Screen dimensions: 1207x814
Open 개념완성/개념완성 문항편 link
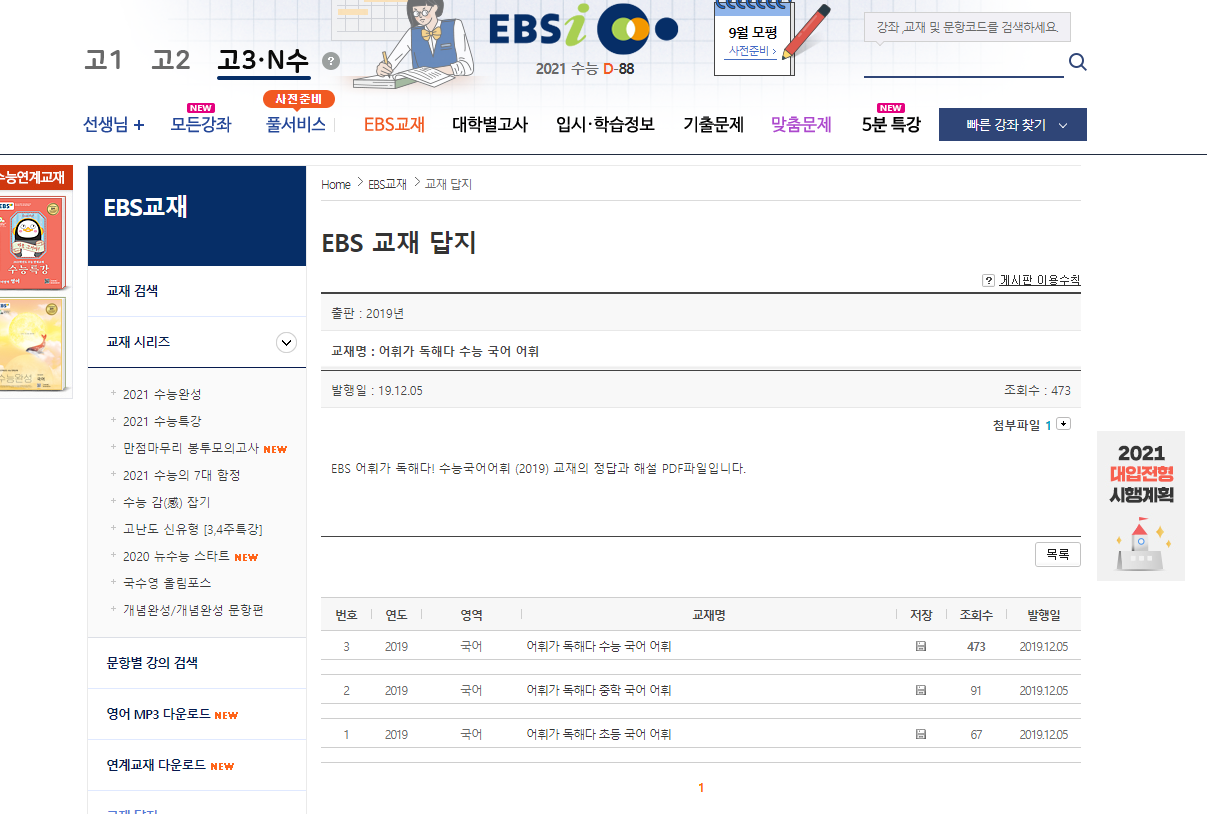coord(193,610)
